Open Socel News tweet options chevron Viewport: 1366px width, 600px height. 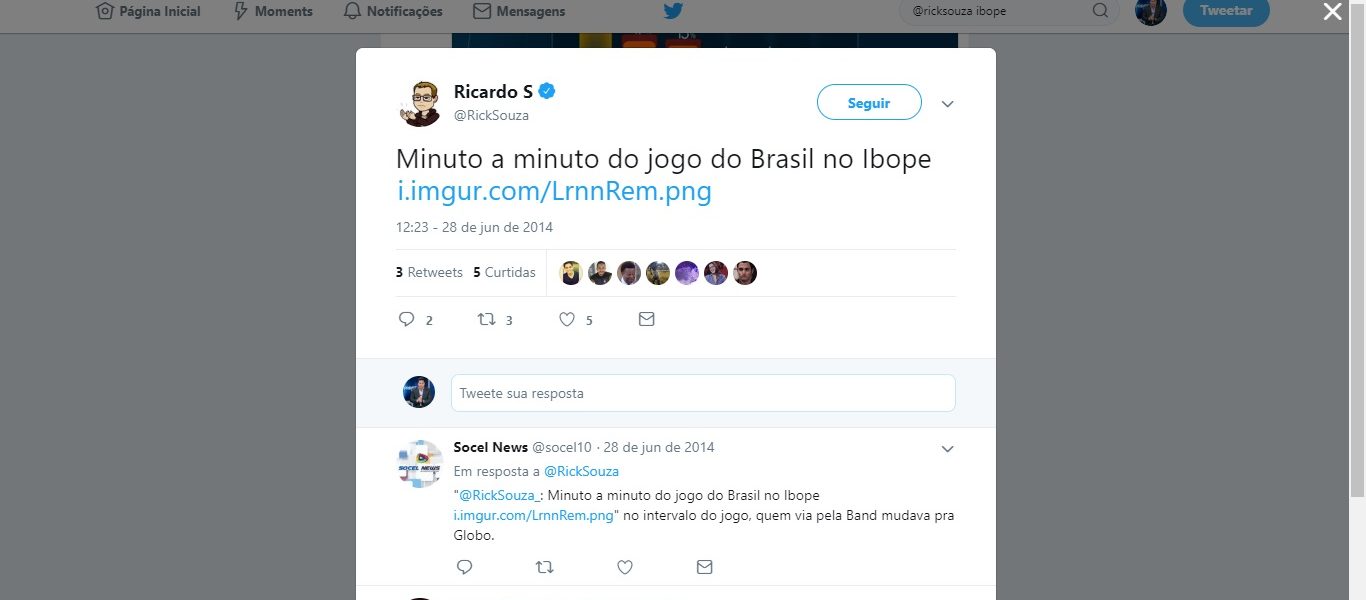(948, 449)
